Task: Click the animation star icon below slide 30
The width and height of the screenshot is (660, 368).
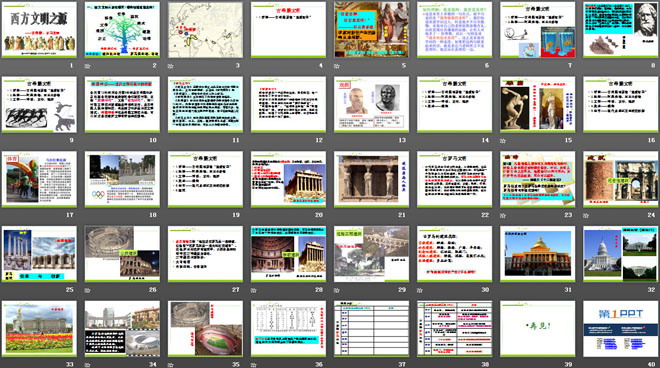Action: point(420,290)
